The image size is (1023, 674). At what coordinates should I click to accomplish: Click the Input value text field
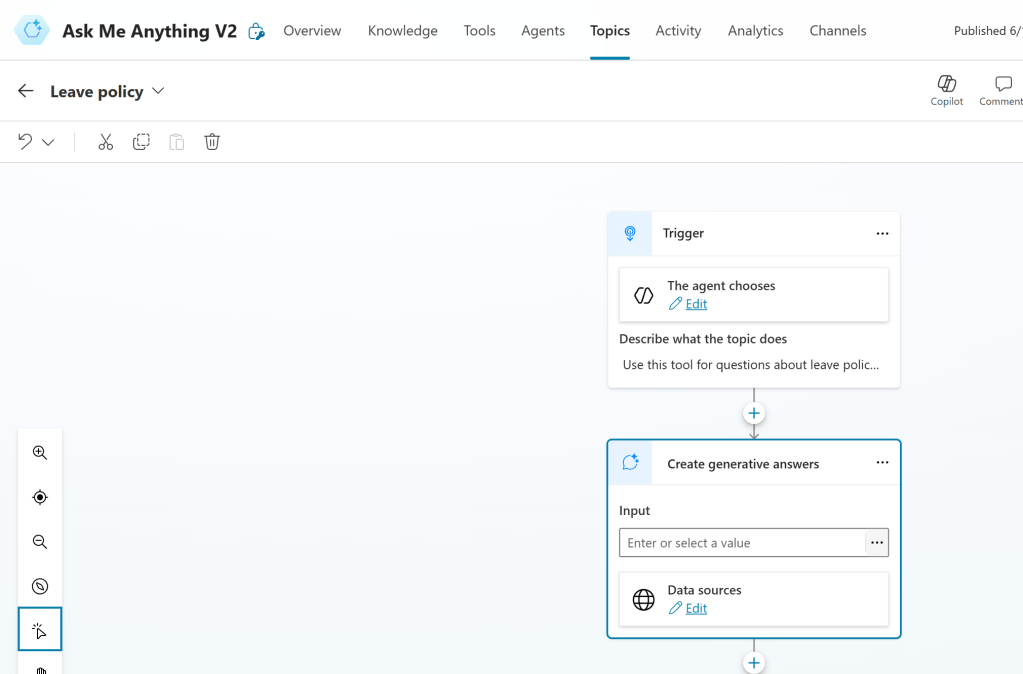[741, 543]
